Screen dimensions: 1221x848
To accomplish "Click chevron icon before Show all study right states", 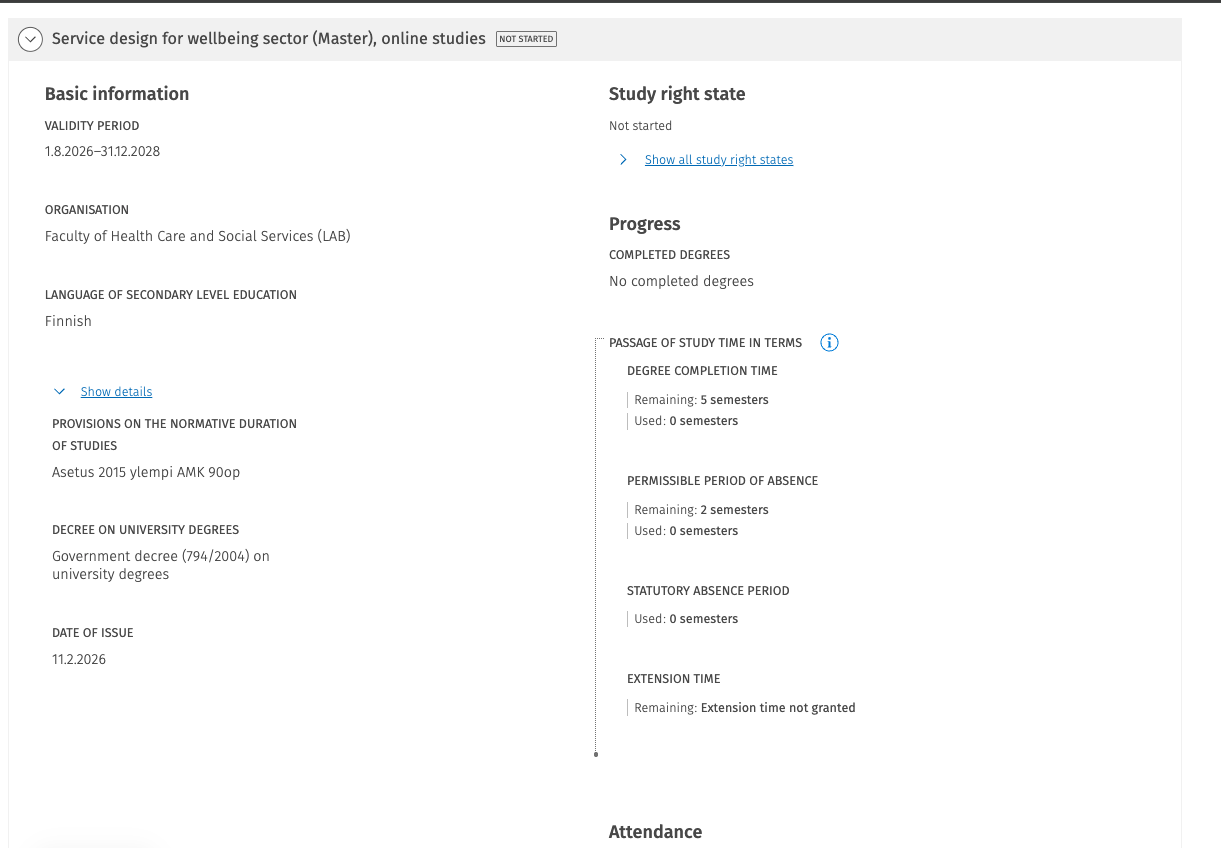I will (x=623, y=160).
